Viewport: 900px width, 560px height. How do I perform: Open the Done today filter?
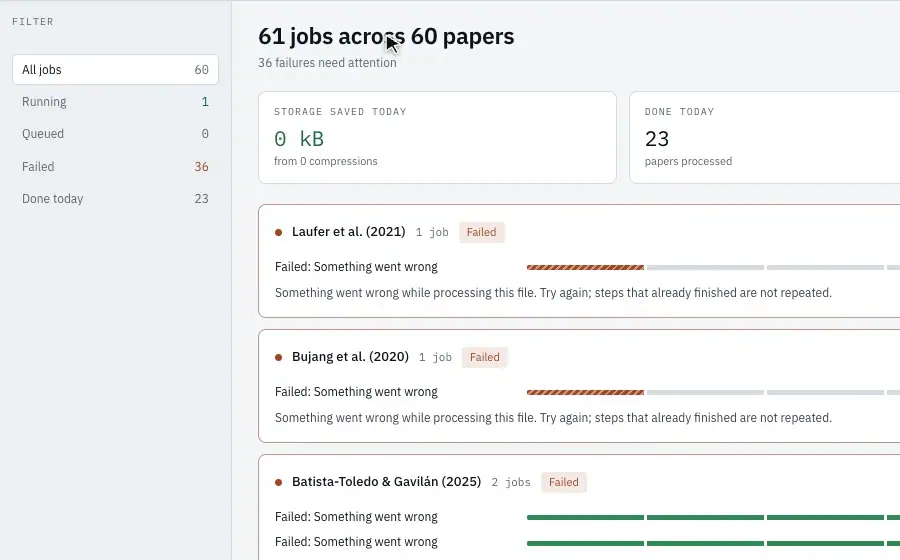[x=115, y=199]
